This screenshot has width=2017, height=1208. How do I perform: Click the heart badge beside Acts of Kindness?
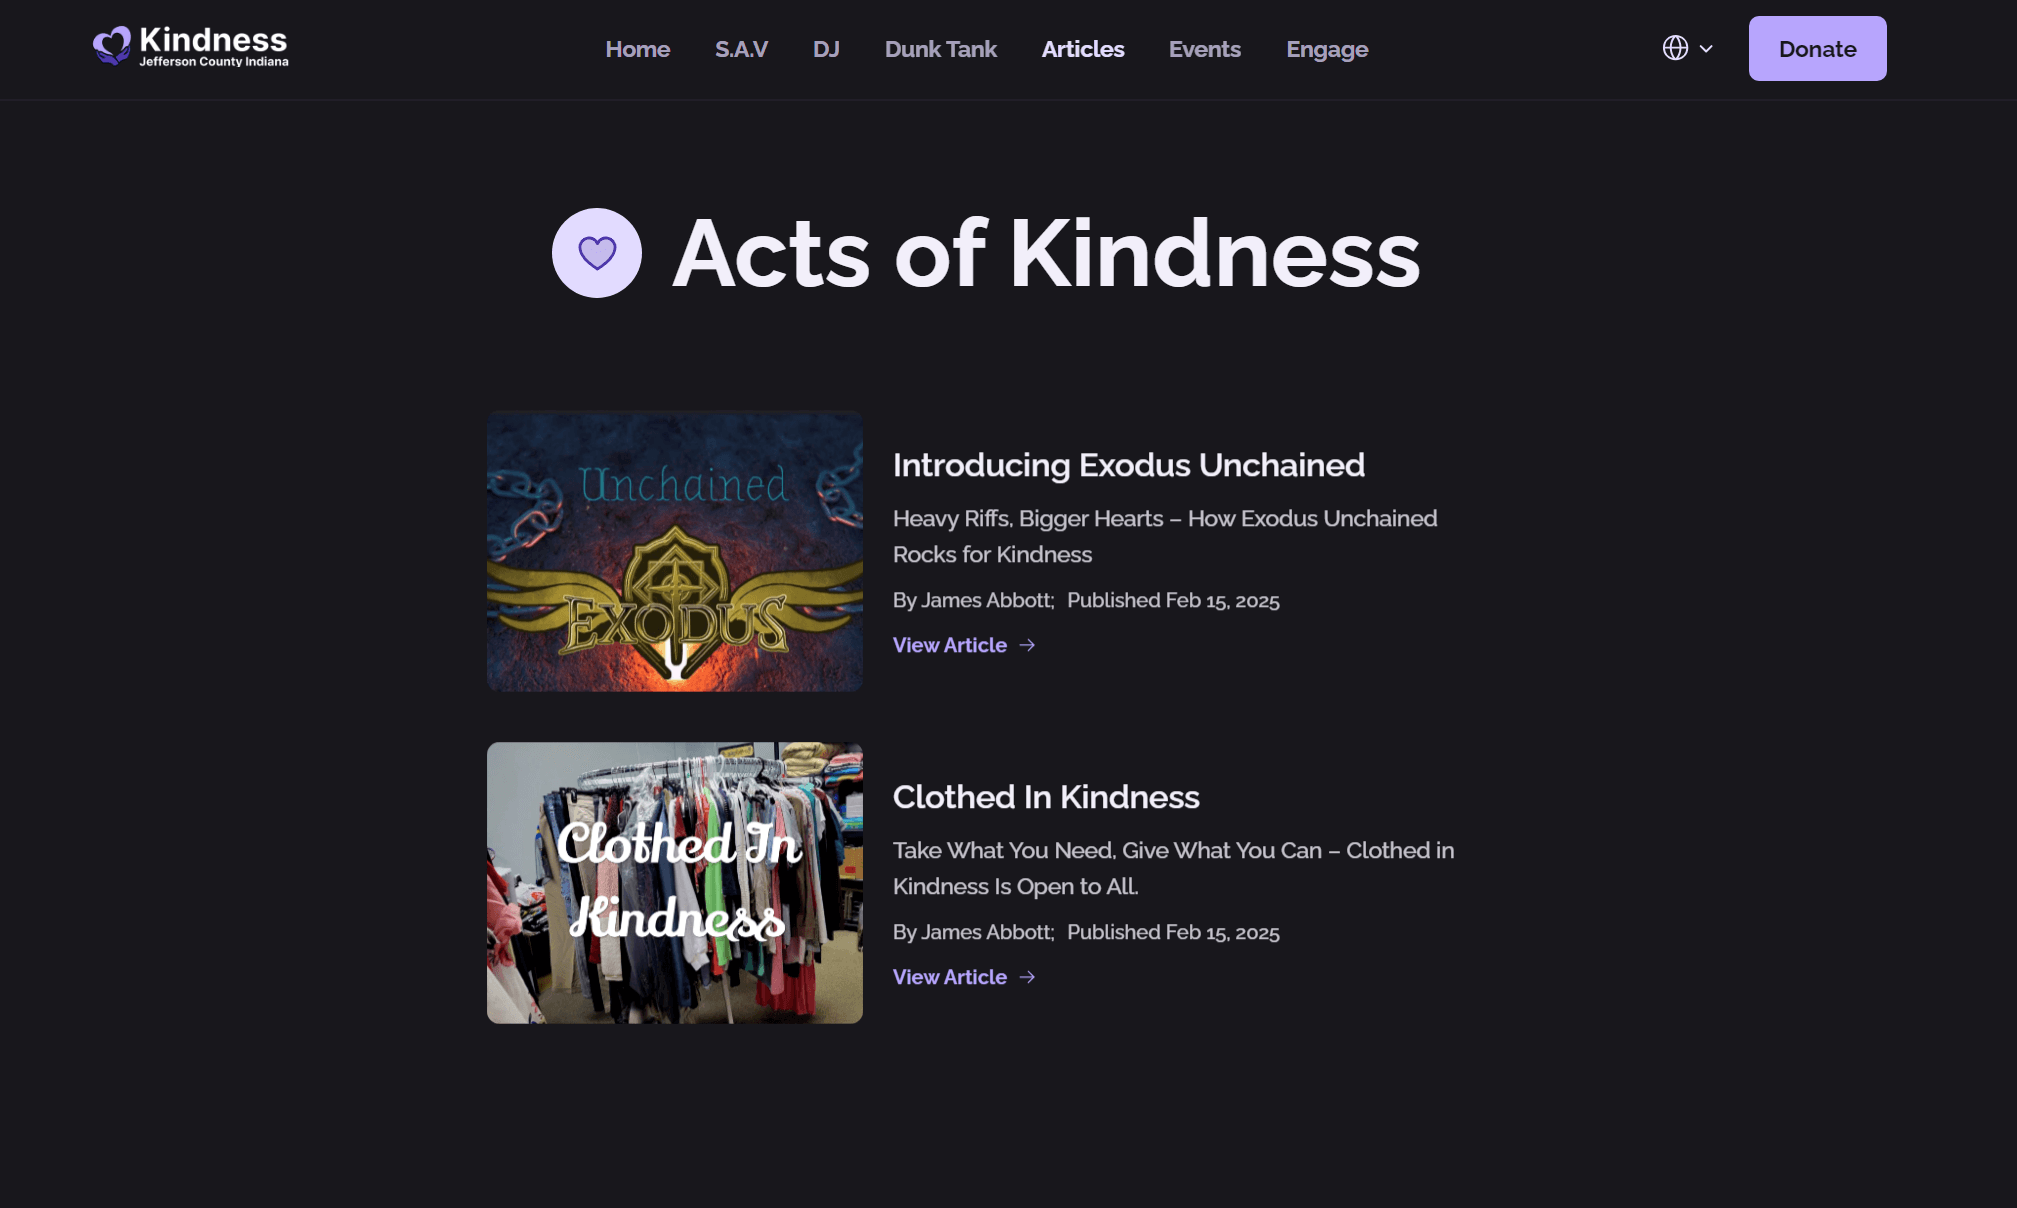(597, 253)
